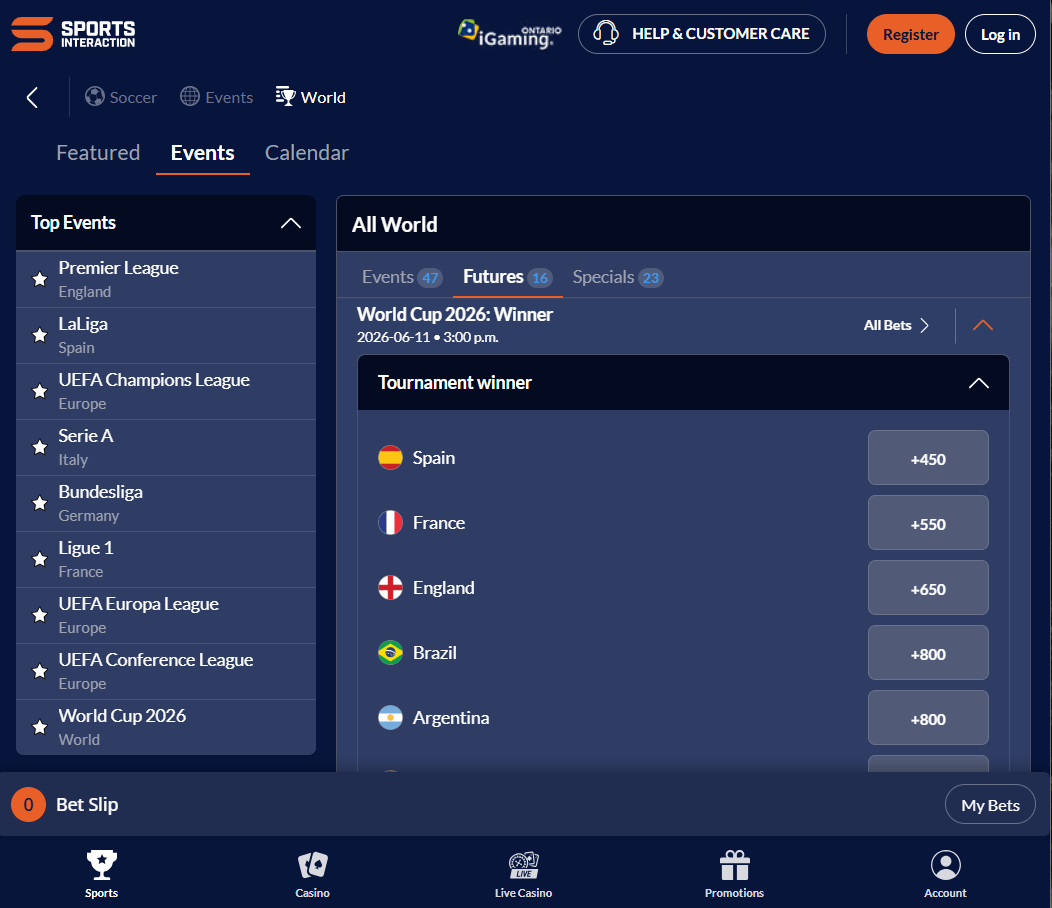1052x908 pixels.
Task: Toggle the star next to World Cup 2026
Action: [x=39, y=727]
